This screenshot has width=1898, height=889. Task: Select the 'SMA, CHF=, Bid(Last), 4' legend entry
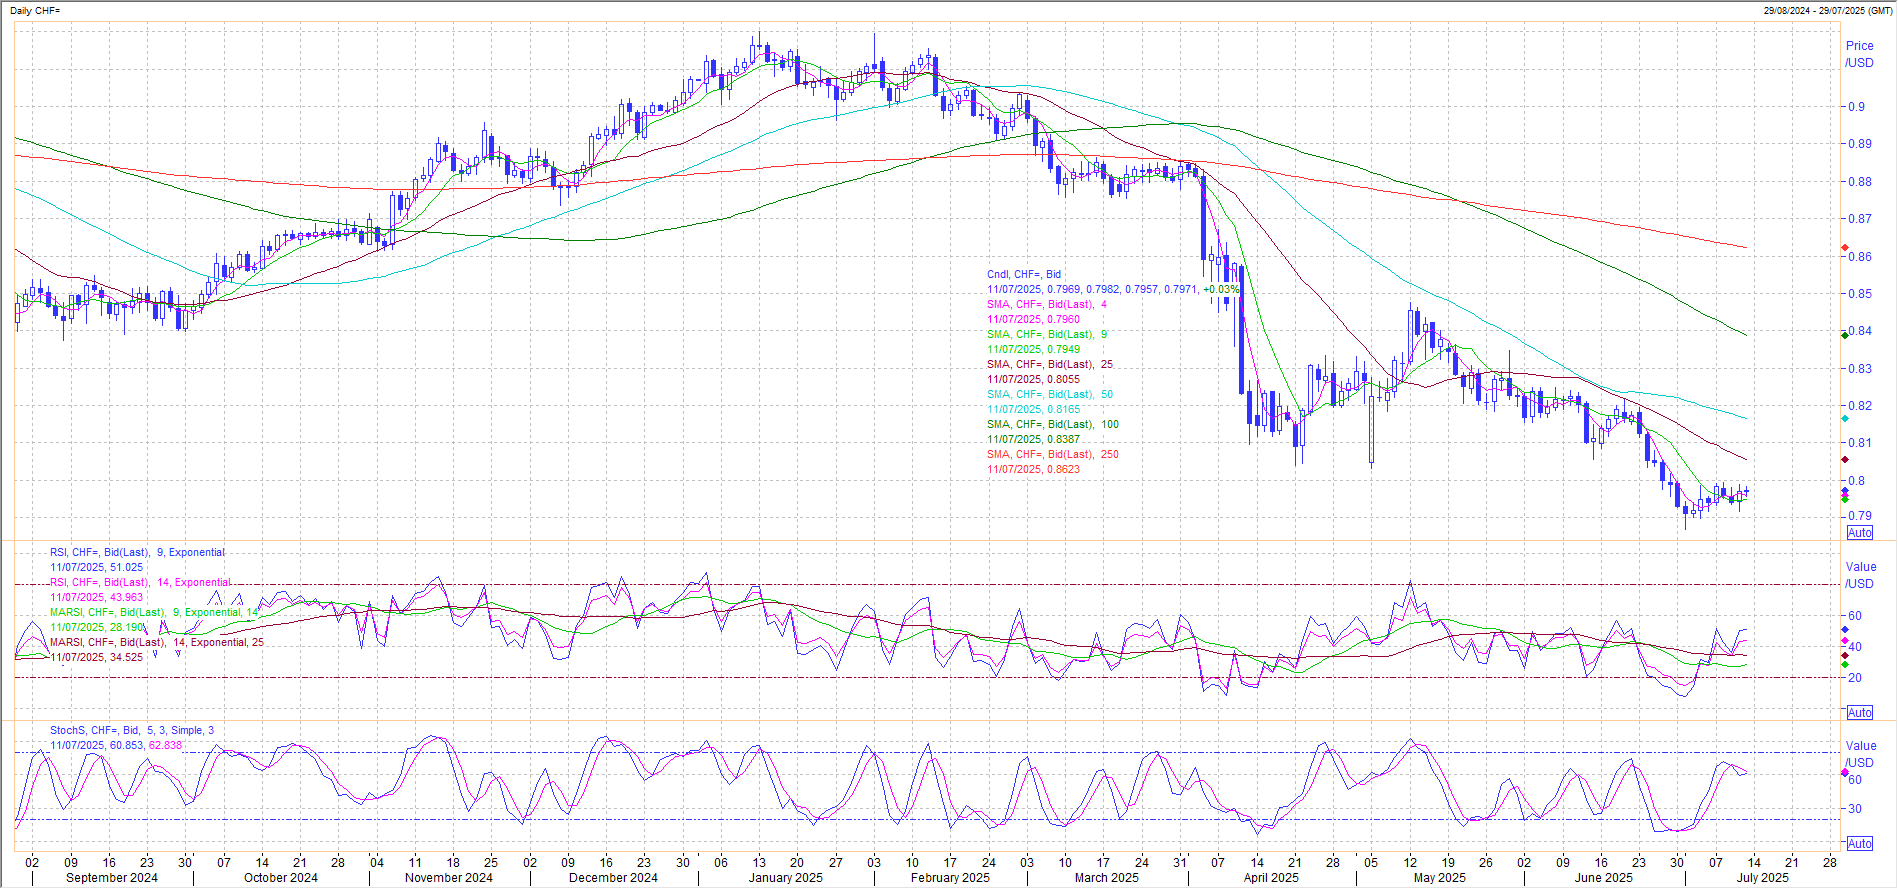(x=1047, y=304)
